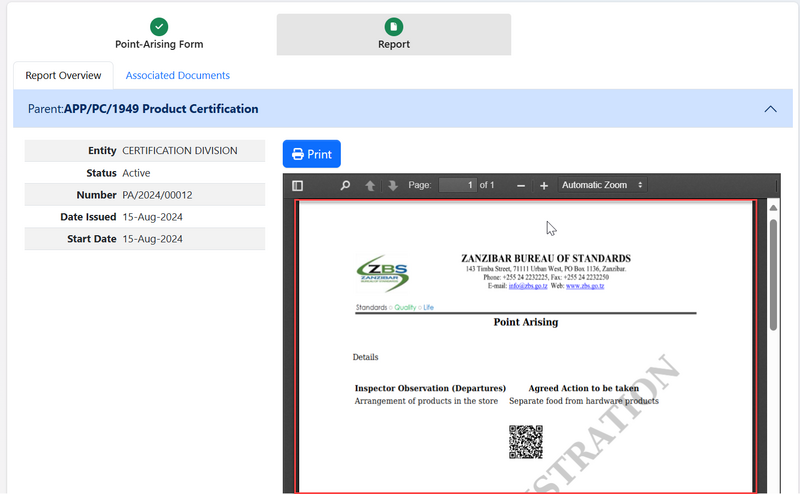Open the find-in-document search tool

coord(345,186)
